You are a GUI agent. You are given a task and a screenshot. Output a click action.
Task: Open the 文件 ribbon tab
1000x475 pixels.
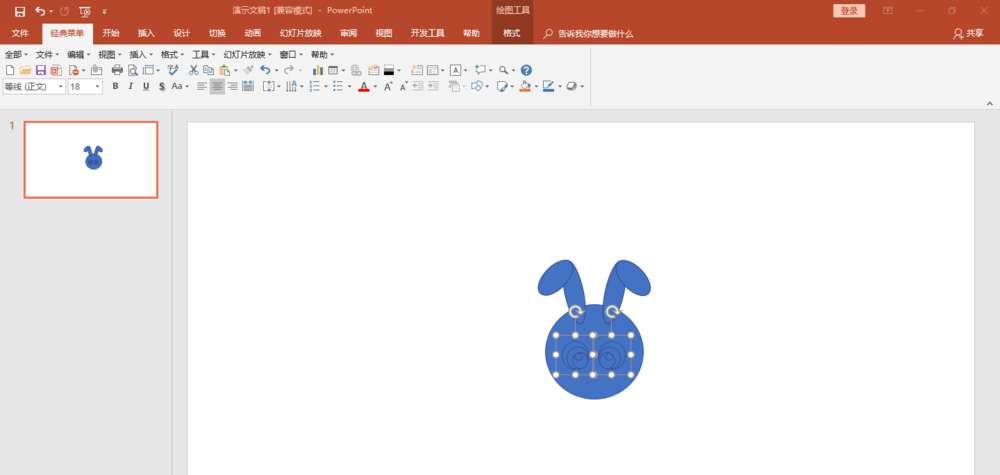pyautogui.click(x=20, y=34)
